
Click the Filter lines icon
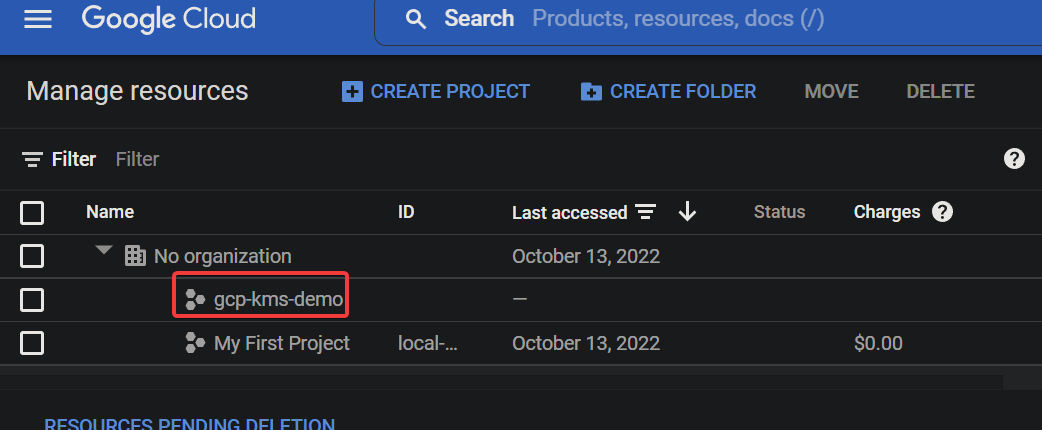(x=32, y=160)
